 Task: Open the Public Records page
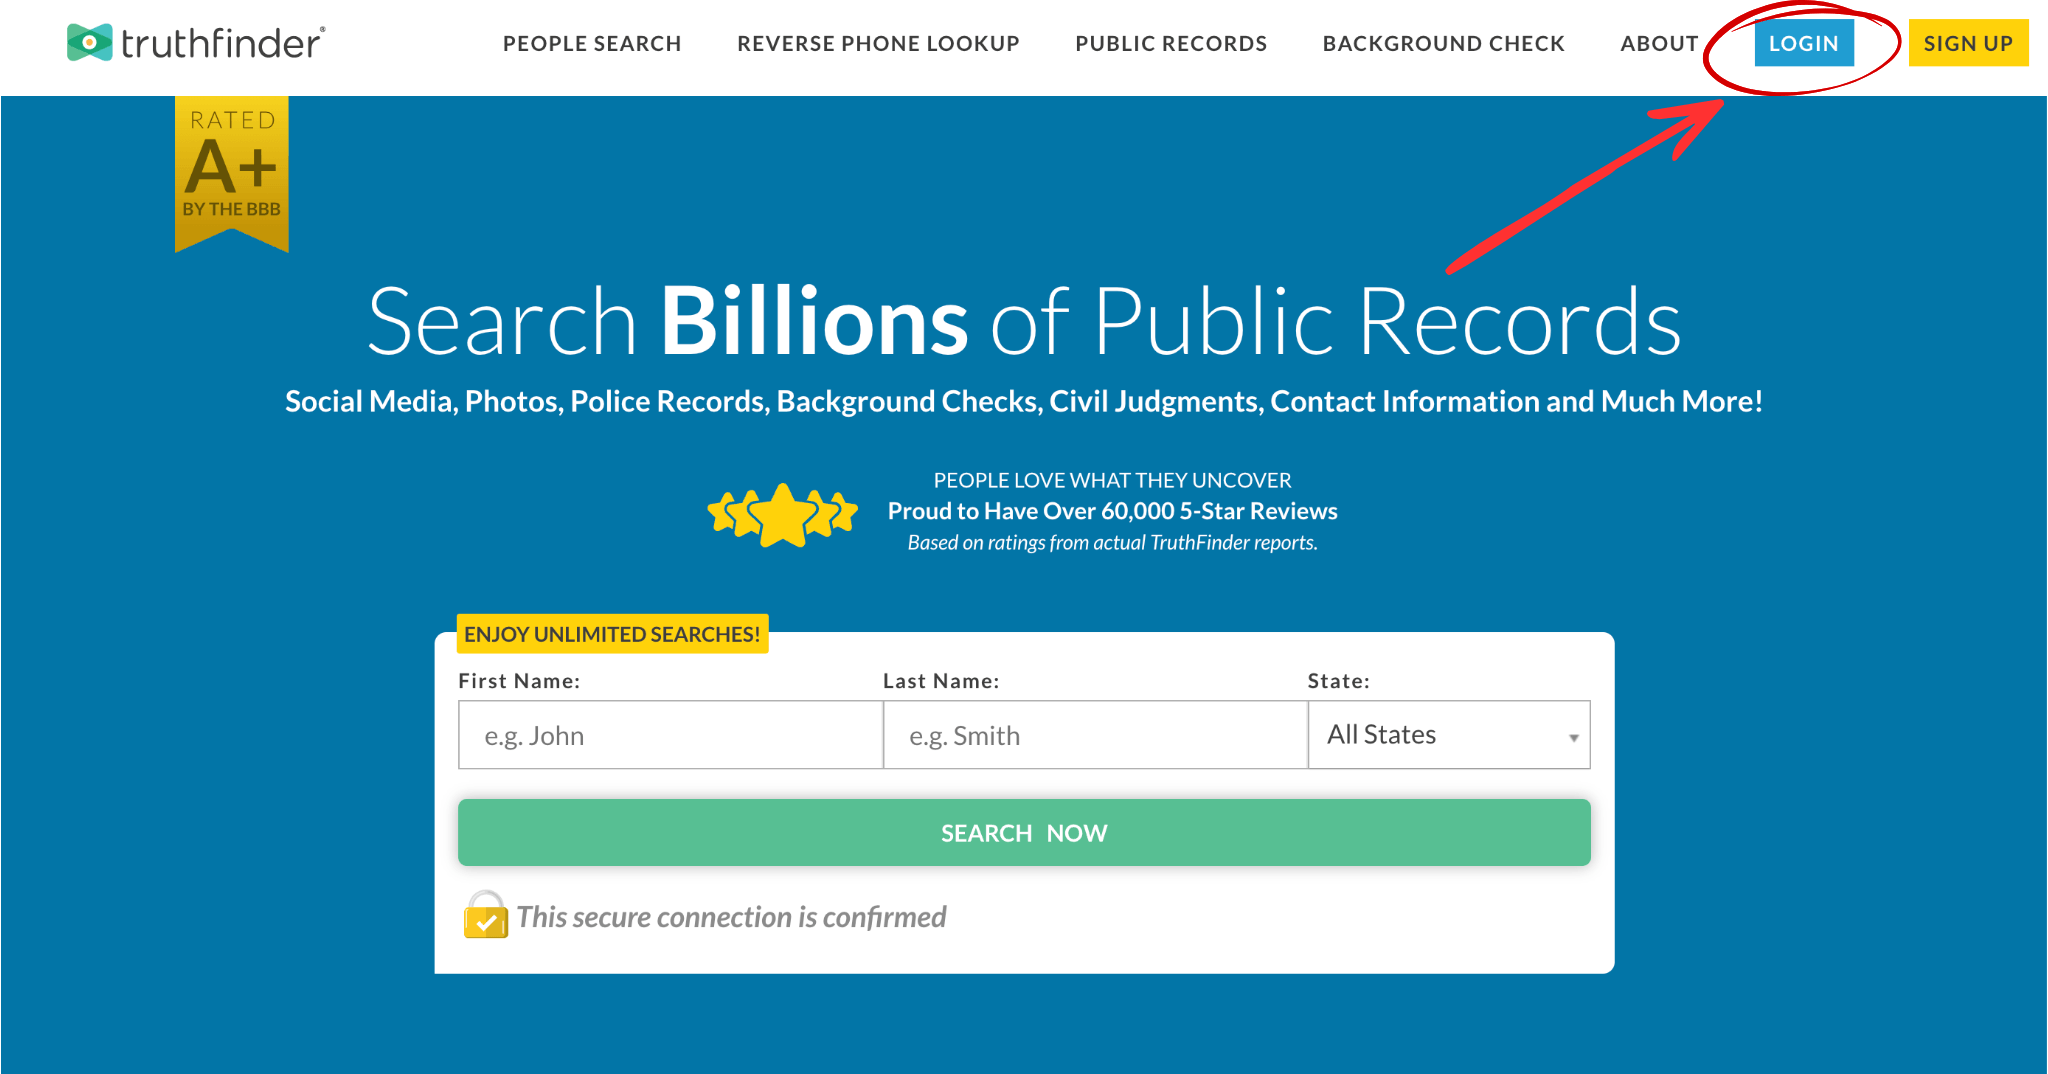tap(1171, 43)
